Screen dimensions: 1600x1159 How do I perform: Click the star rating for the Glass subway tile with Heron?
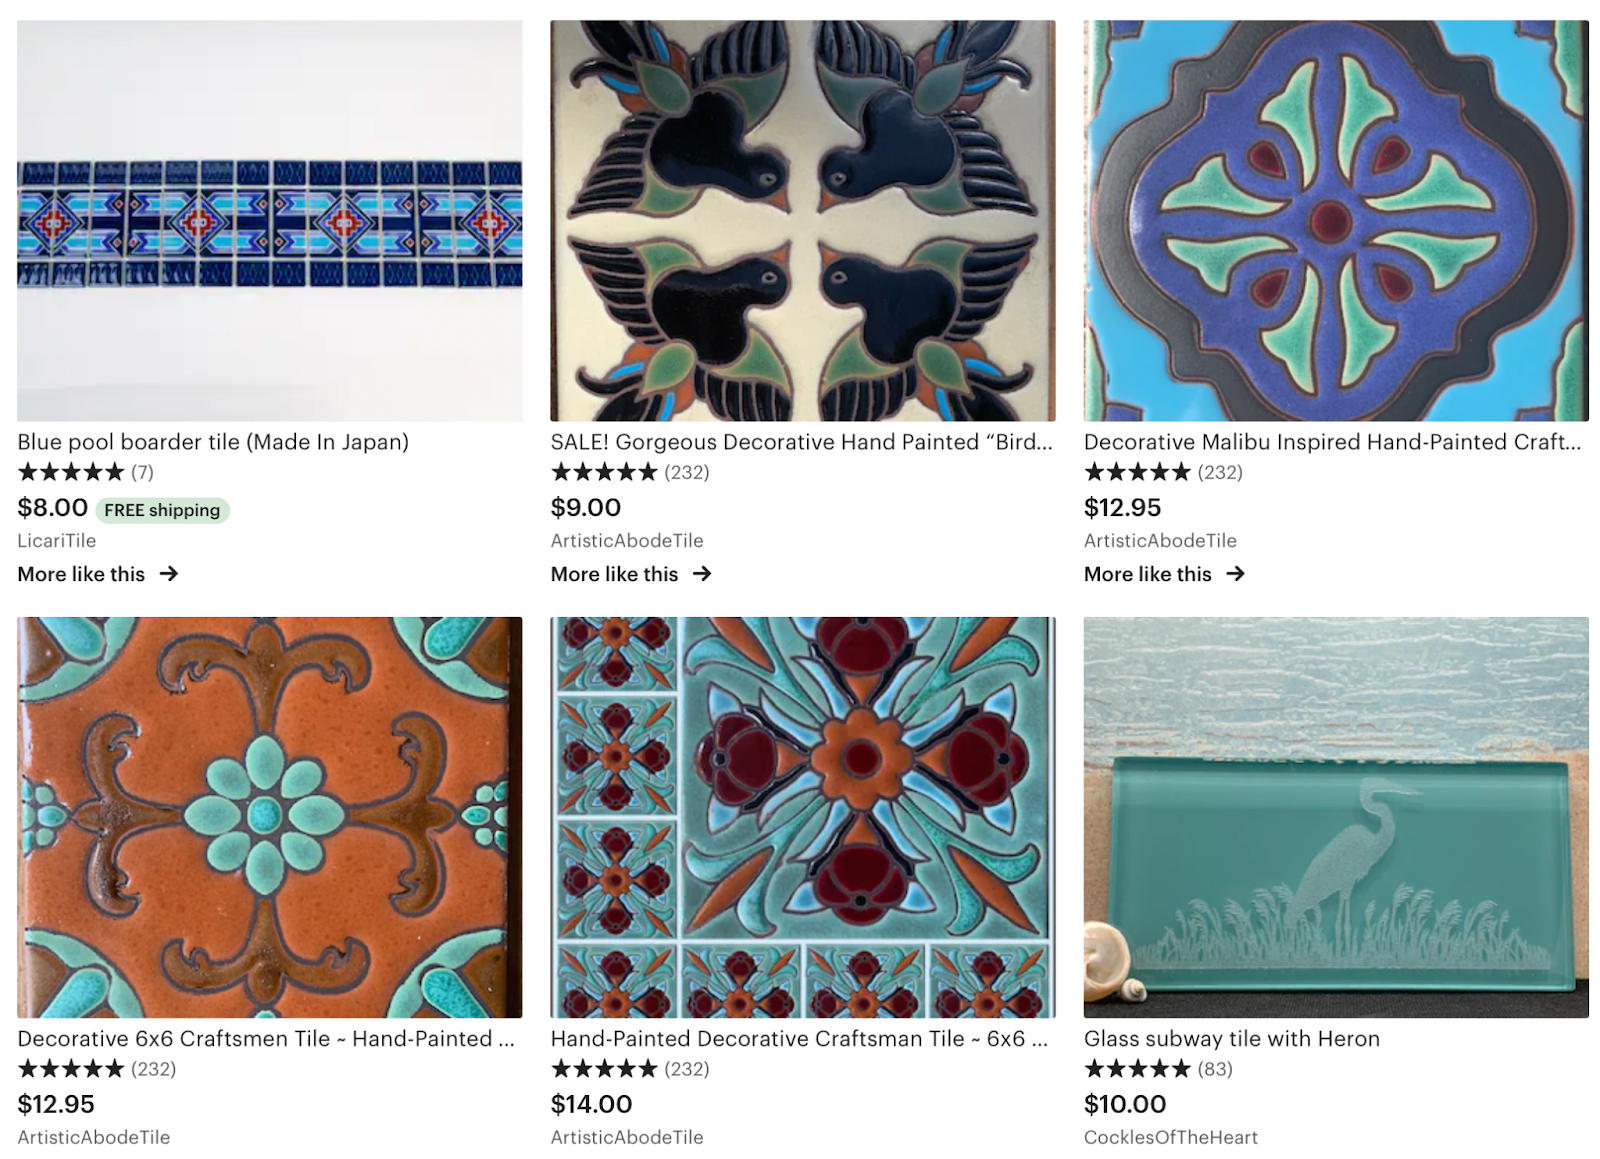coord(1138,1069)
